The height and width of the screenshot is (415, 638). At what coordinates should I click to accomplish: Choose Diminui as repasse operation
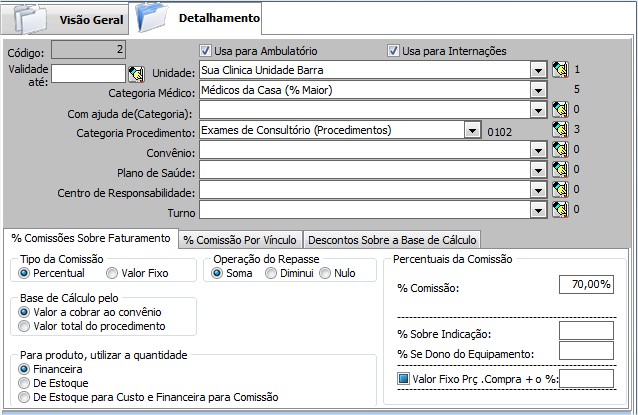pos(270,273)
